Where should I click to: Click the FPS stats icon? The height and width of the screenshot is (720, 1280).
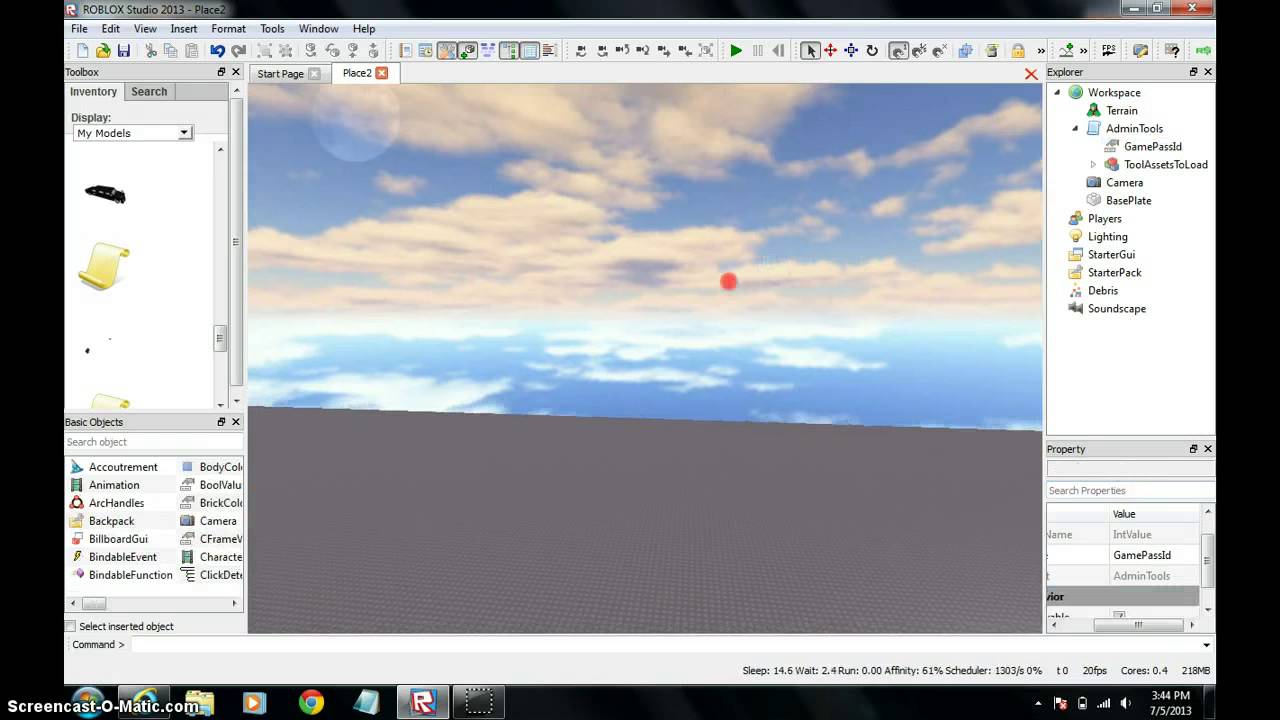(x=1108, y=51)
